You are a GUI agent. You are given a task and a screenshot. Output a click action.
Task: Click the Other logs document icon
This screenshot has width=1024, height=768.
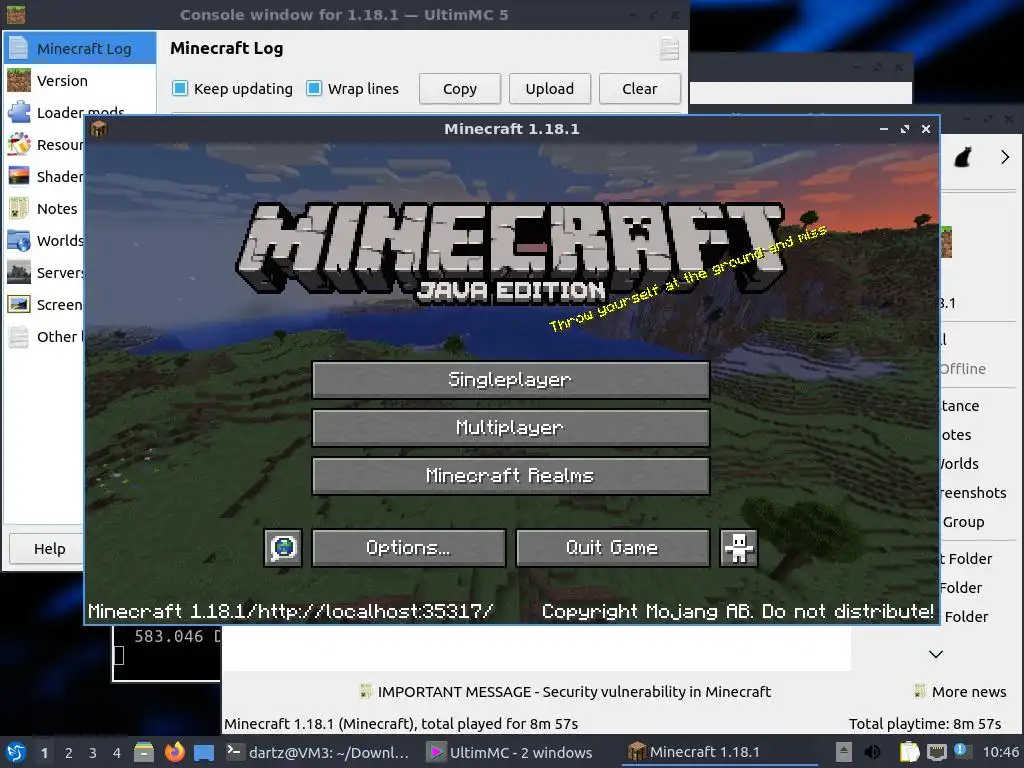pos(19,336)
